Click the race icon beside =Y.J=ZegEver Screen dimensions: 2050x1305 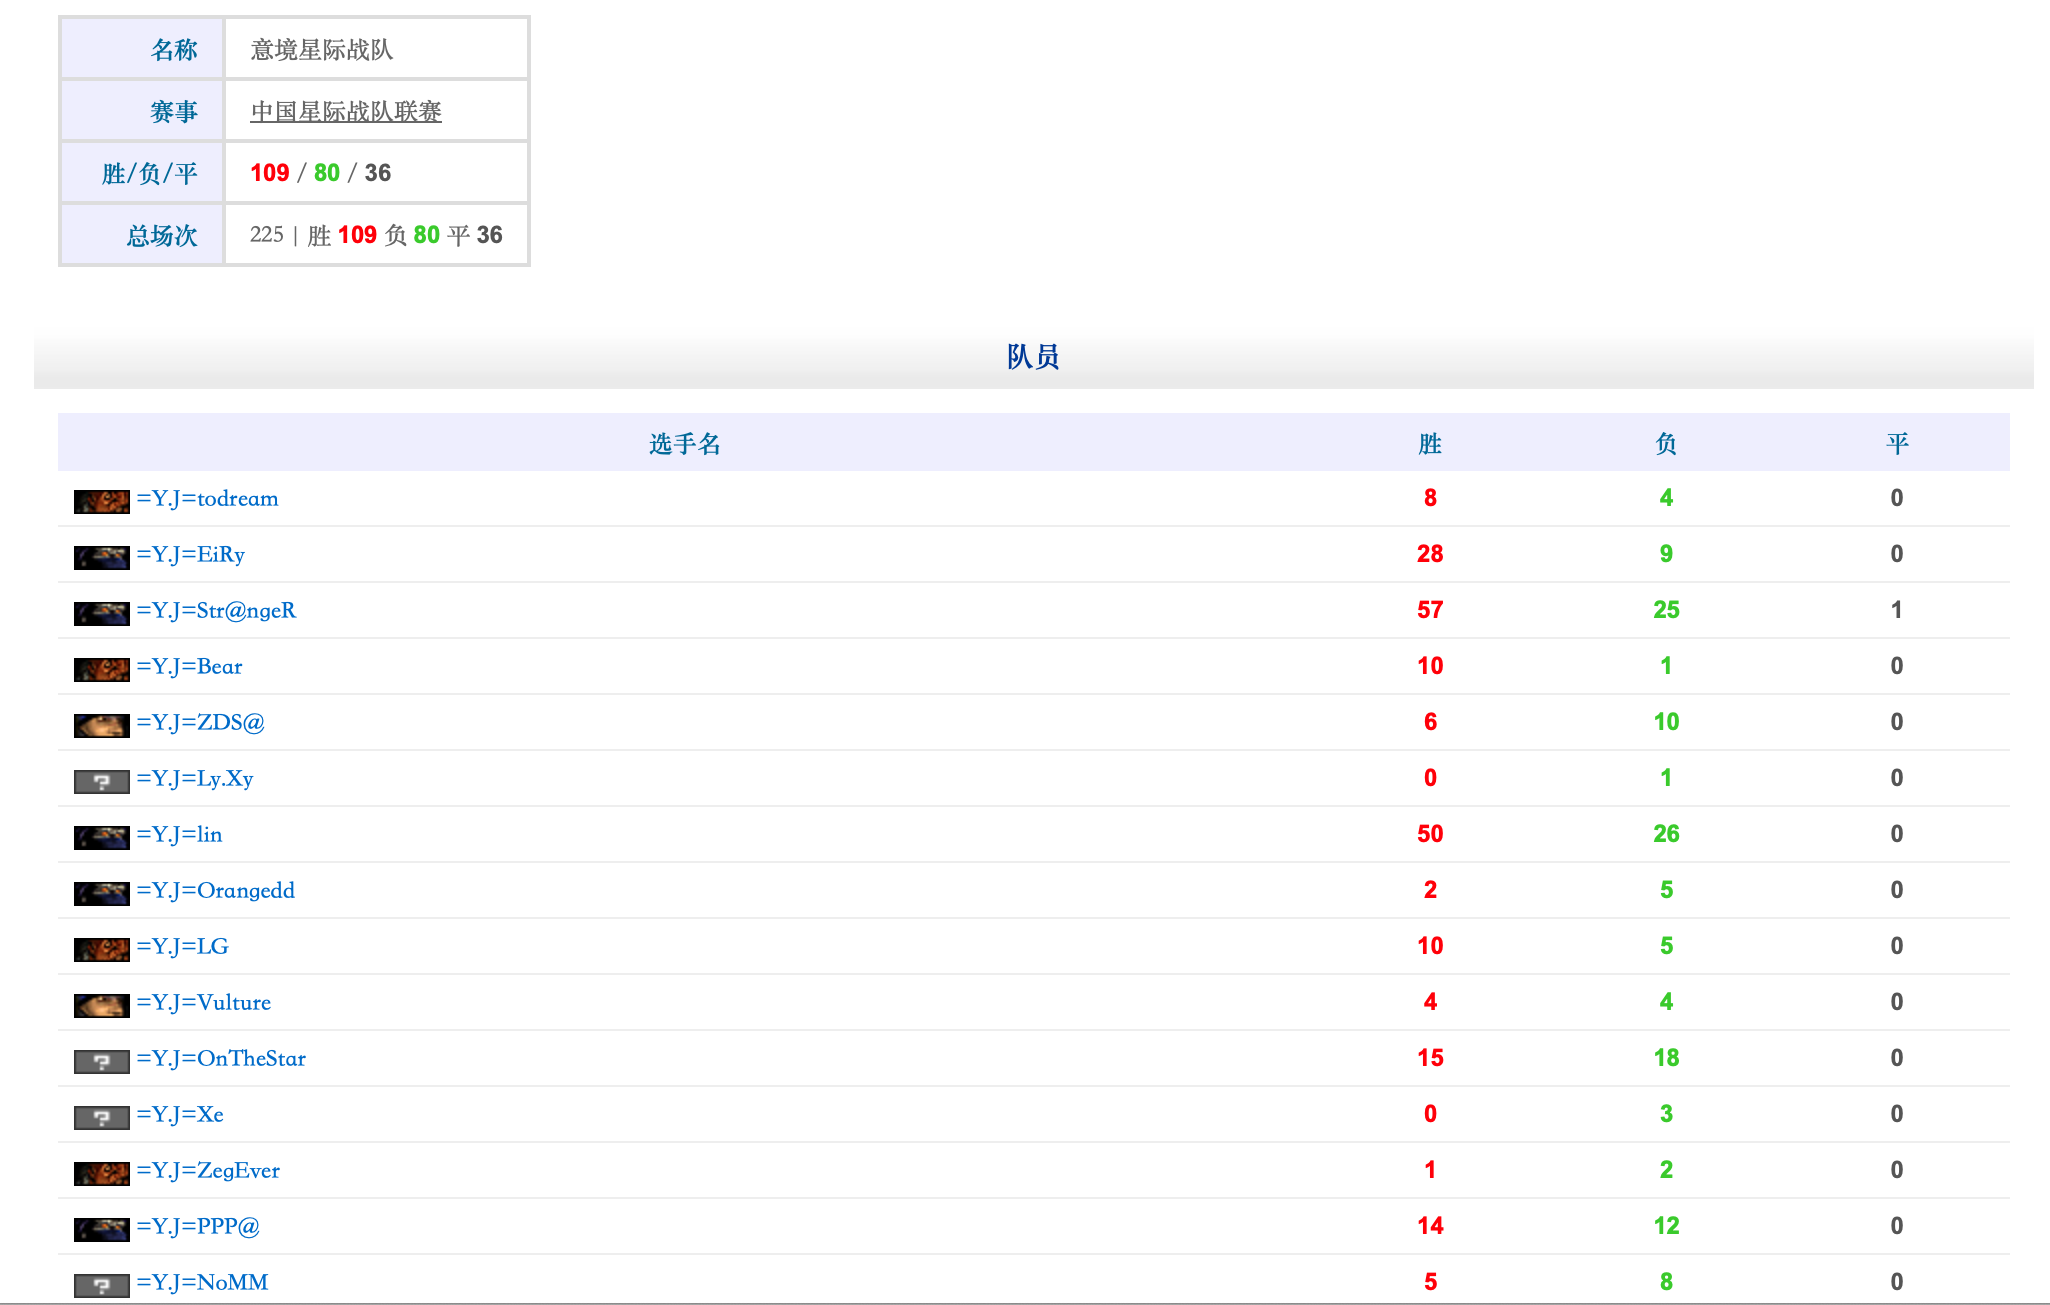pyautogui.click(x=102, y=1173)
